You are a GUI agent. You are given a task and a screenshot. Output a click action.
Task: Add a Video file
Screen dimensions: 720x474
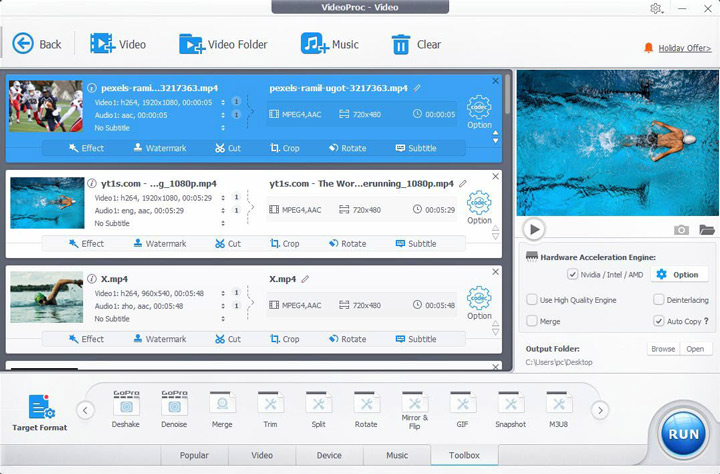118,44
